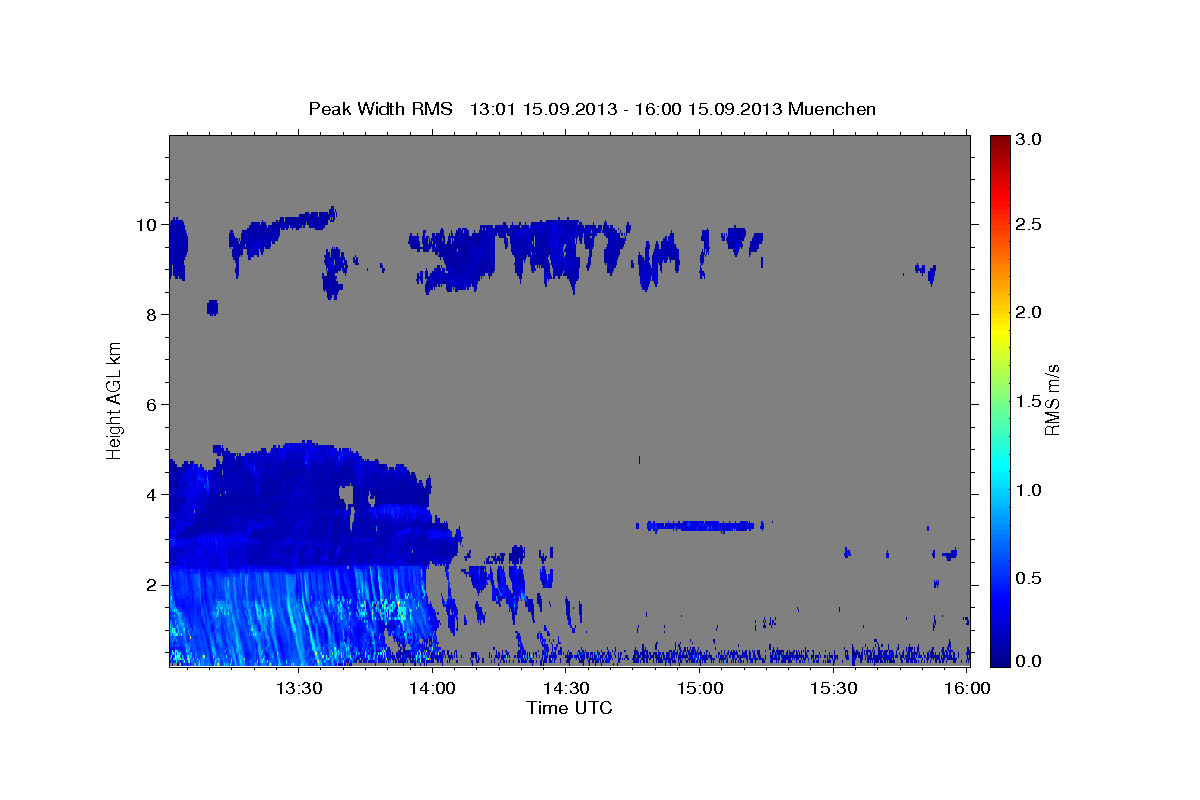This screenshot has width=1200, height=800.
Task: Click the "RMS m/s" colorbar label
Action: coord(1052,401)
